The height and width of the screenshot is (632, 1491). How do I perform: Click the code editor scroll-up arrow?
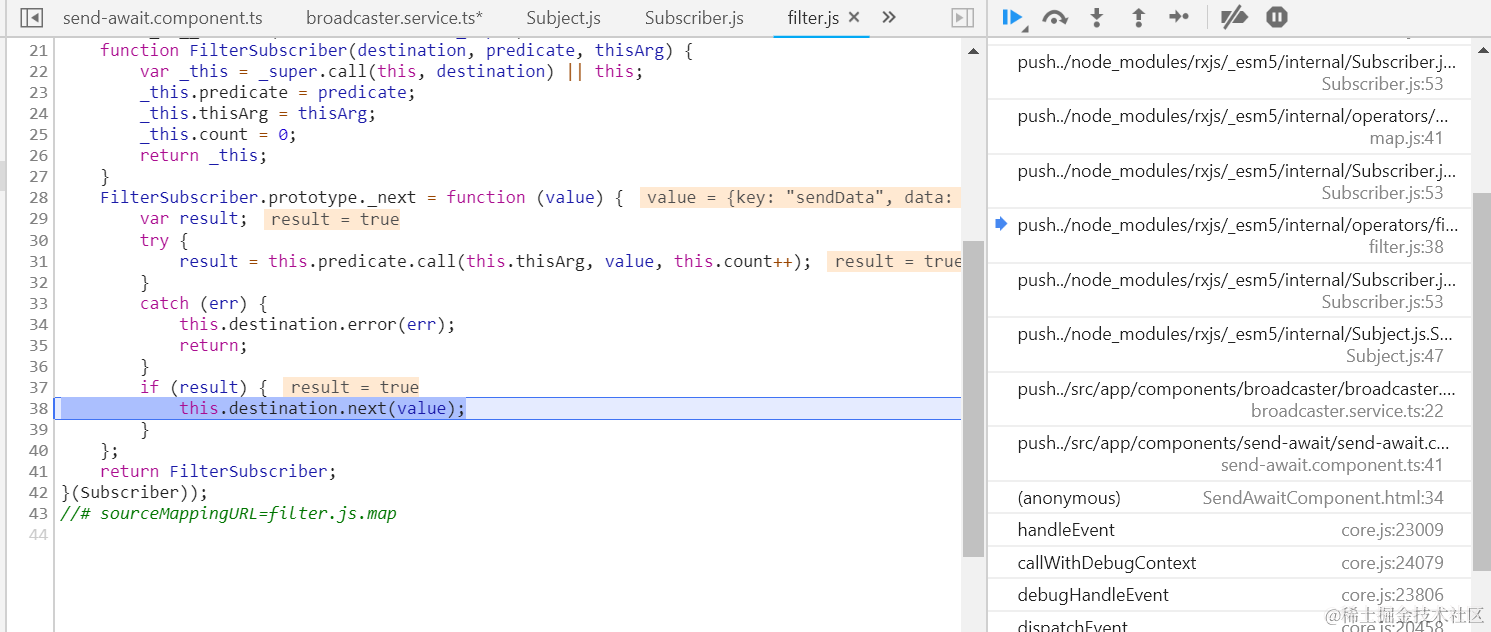973,53
